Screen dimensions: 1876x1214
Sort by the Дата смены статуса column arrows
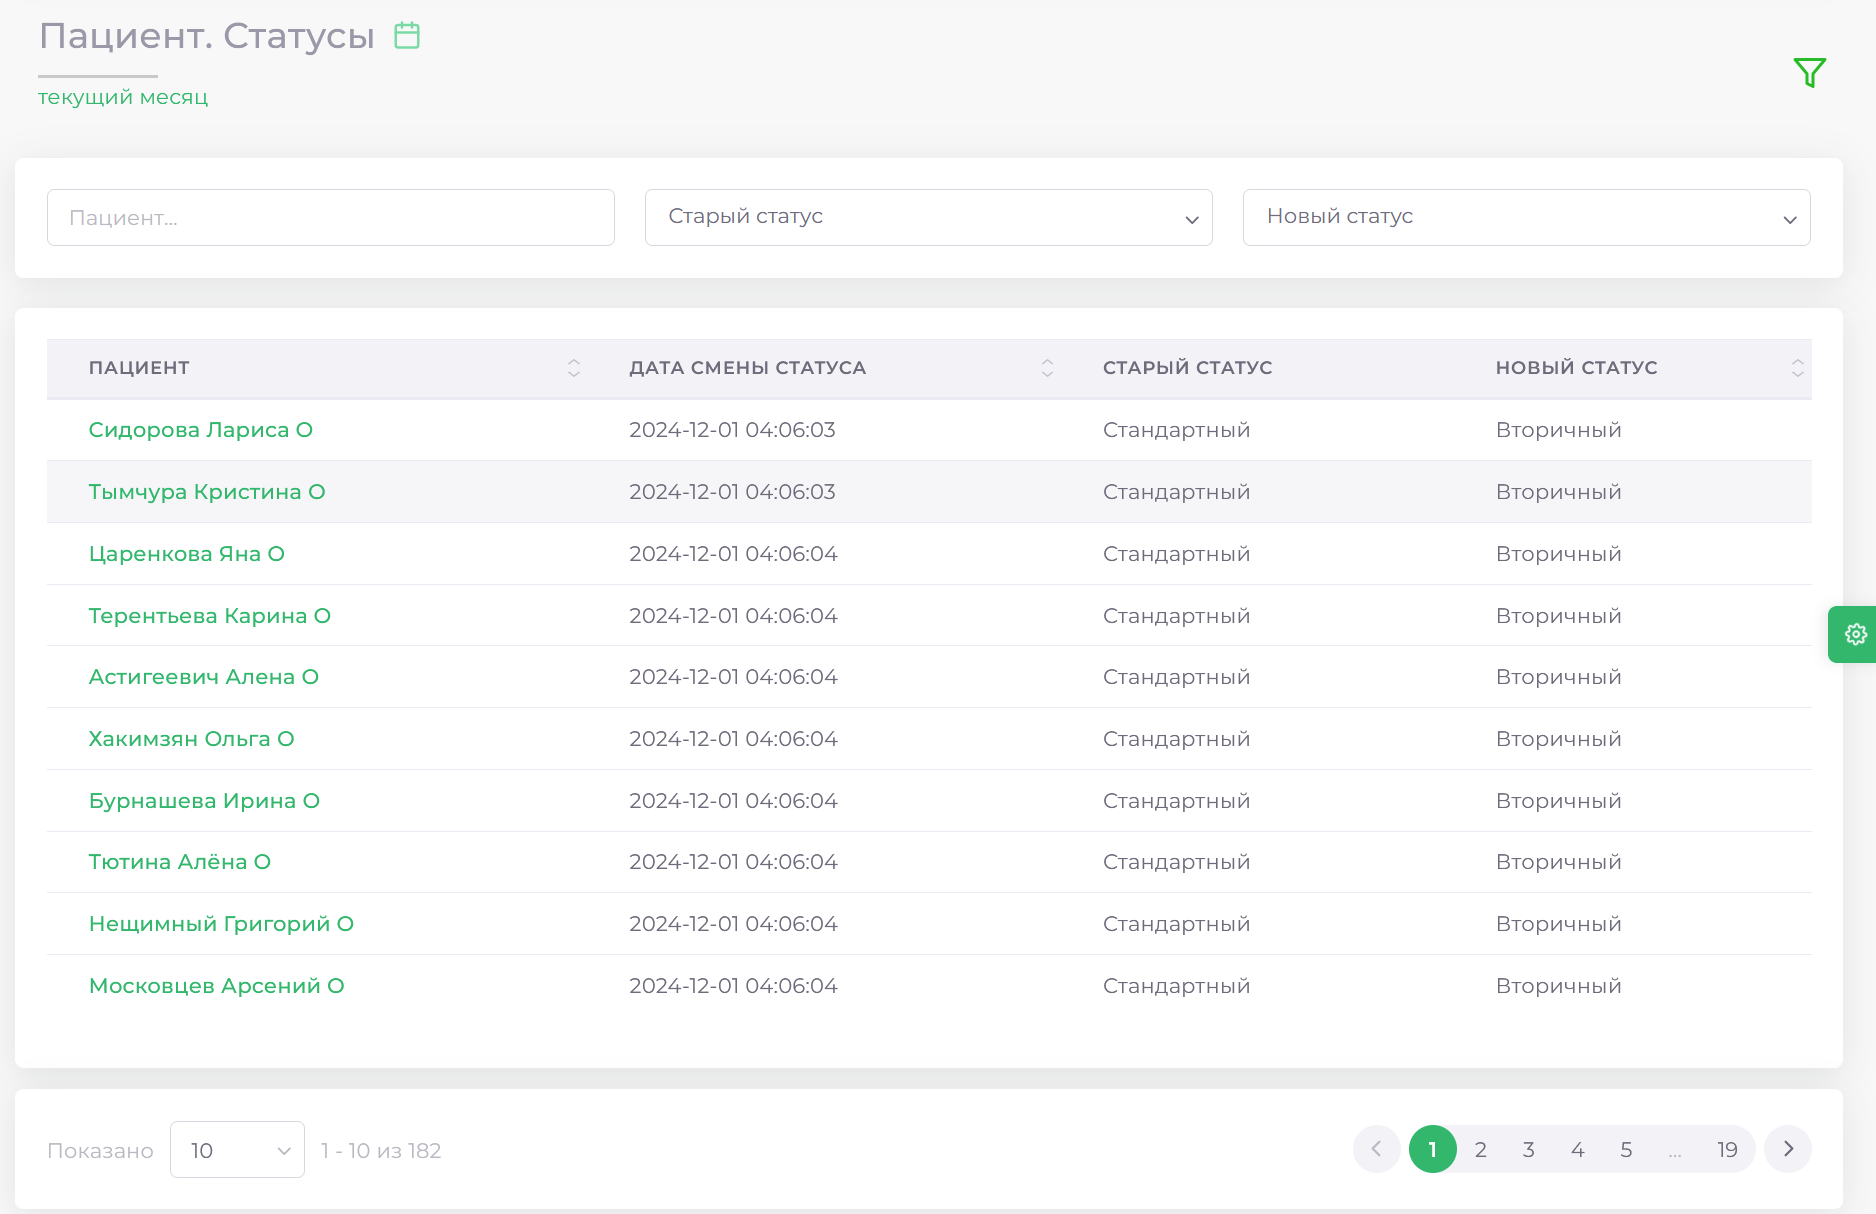(x=1047, y=368)
